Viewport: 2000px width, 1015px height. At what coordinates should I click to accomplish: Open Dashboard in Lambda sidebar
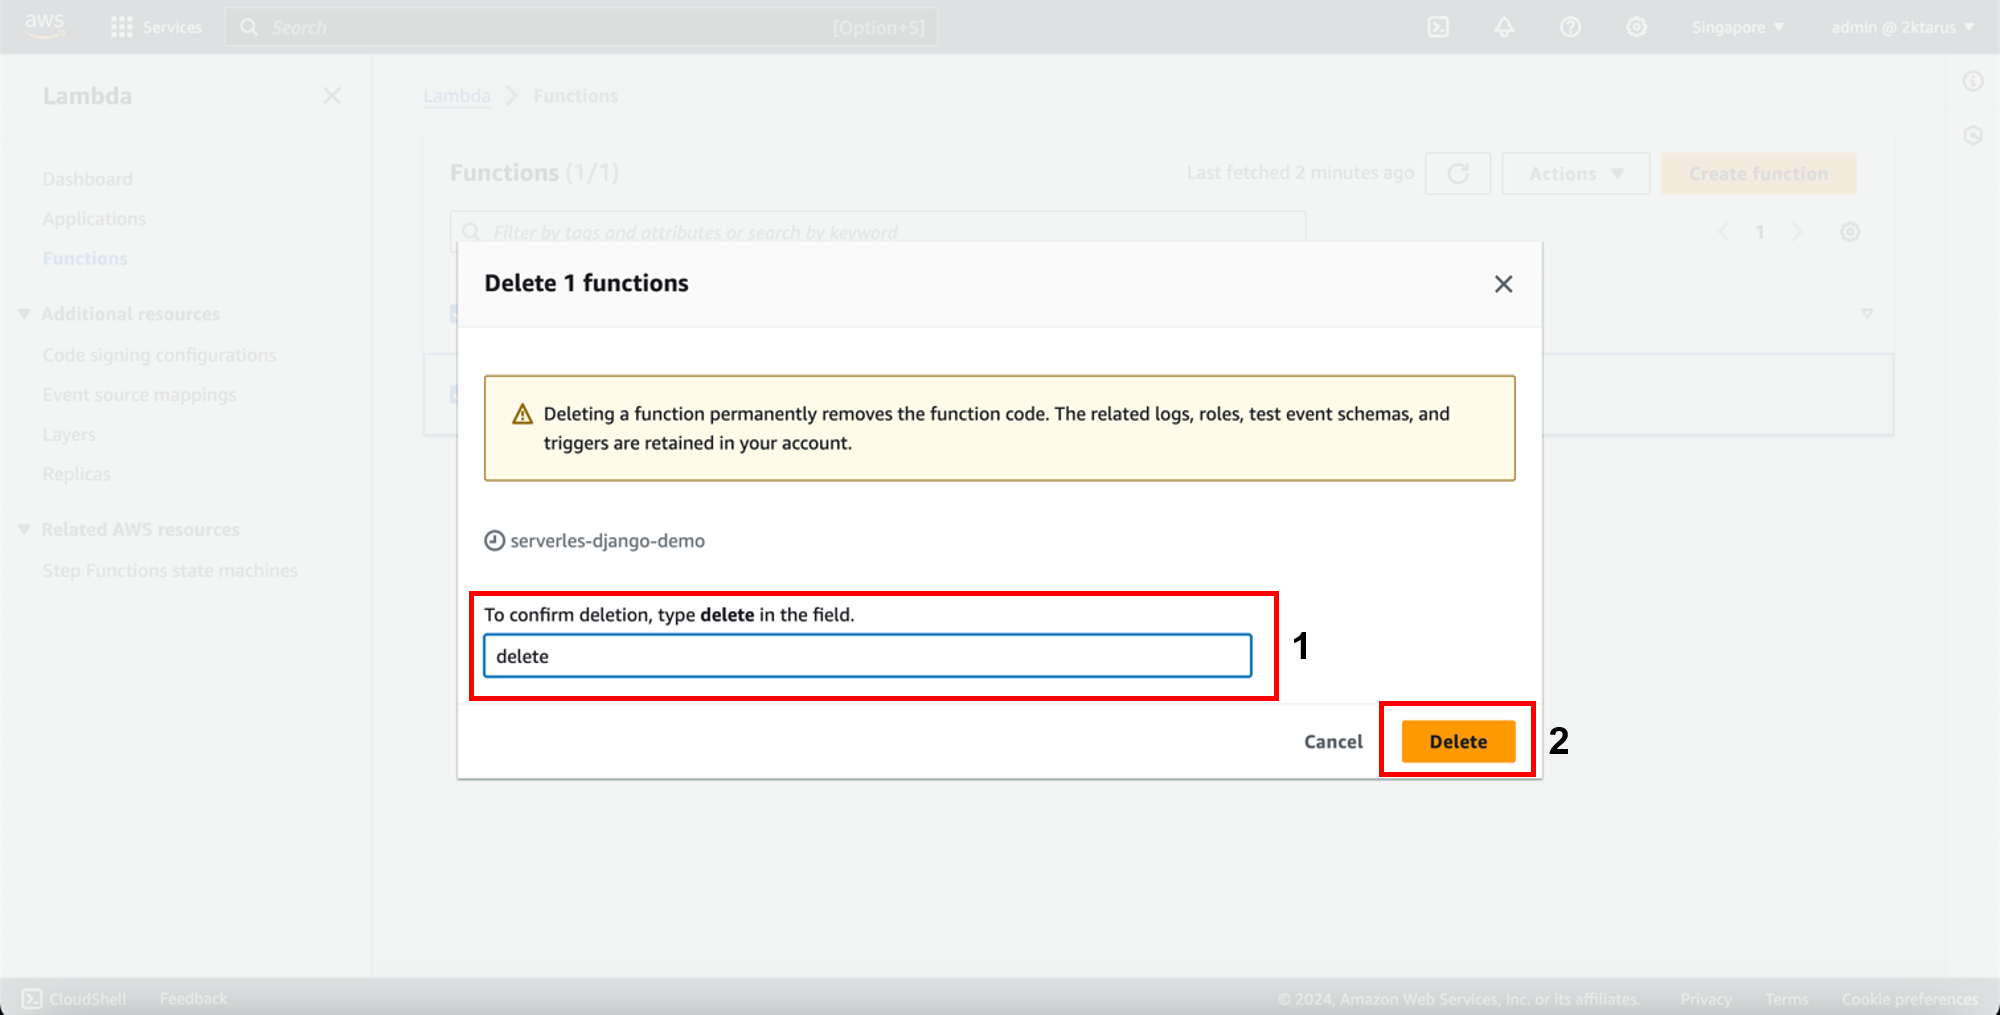pos(87,179)
